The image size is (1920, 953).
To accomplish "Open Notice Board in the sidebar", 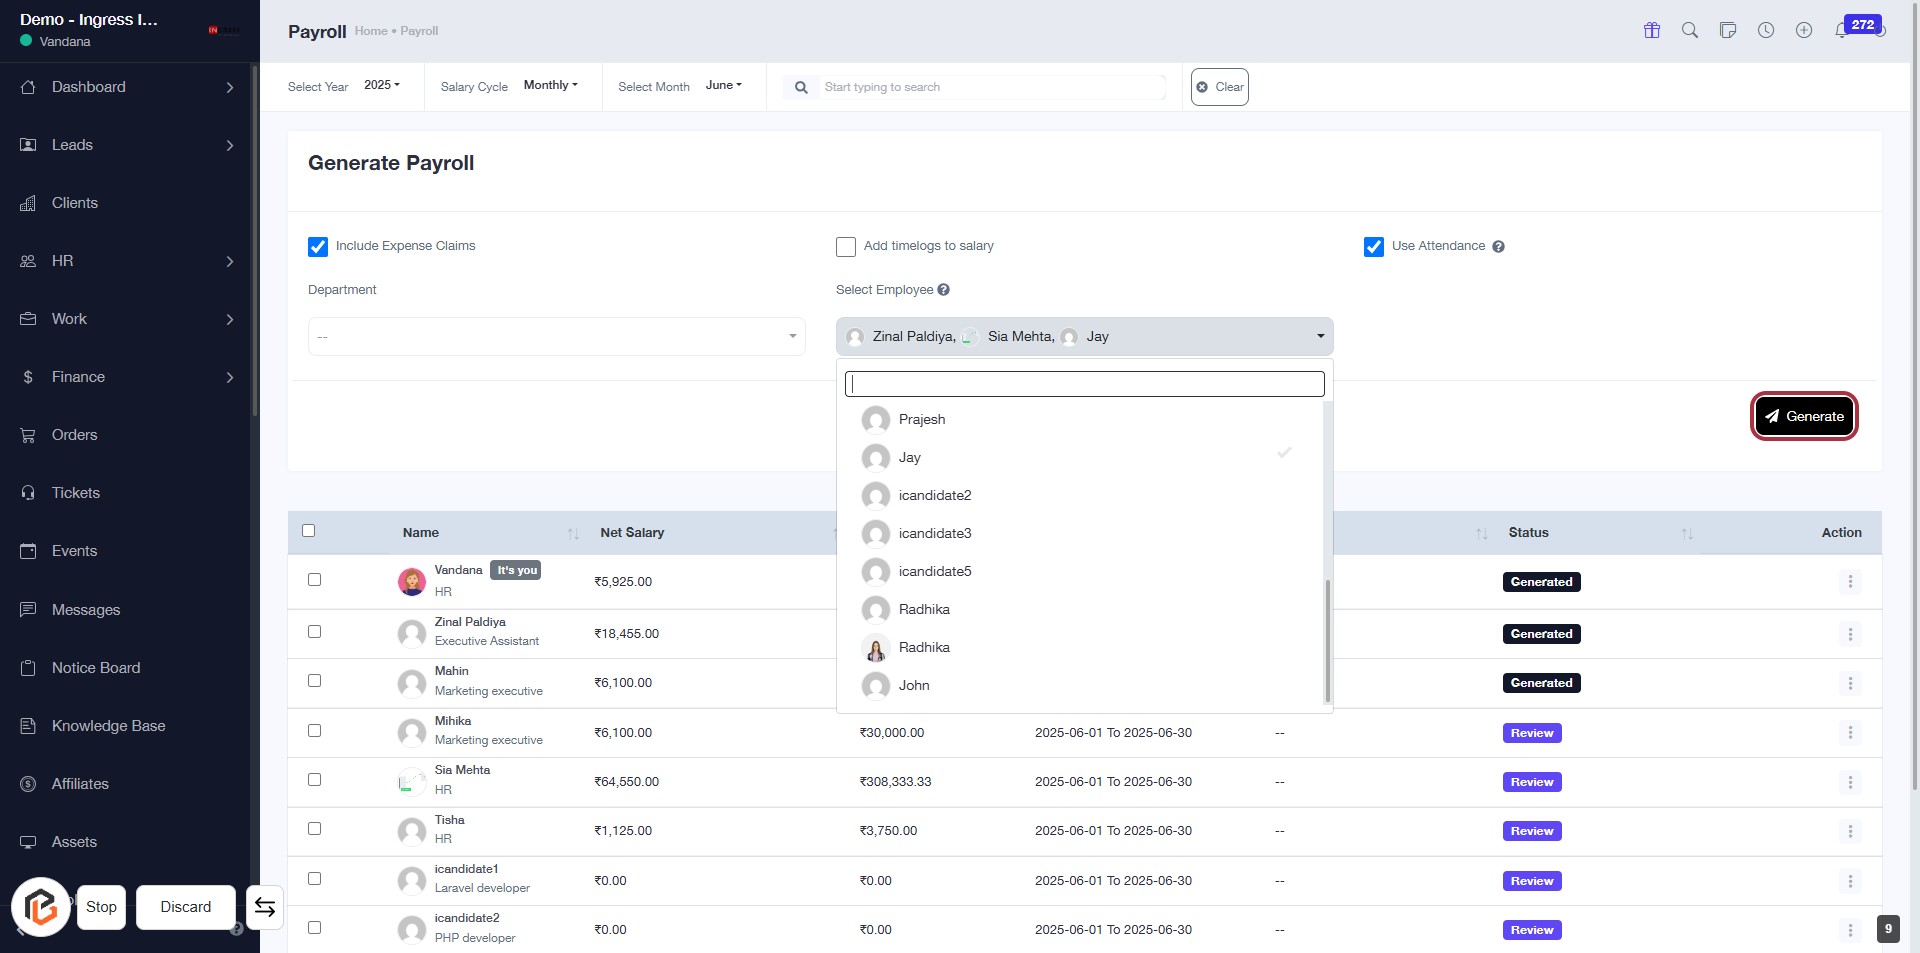I will [x=96, y=668].
